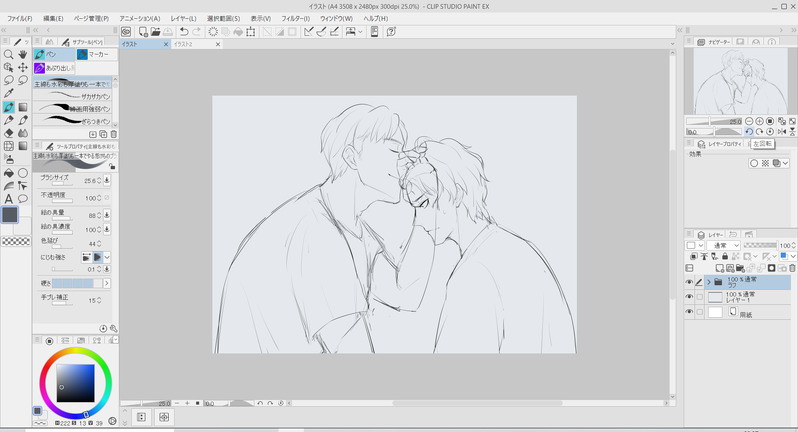Delete layer via trash icon in Layer panel
This screenshot has width=798, height=432.
[x=792, y=268]
